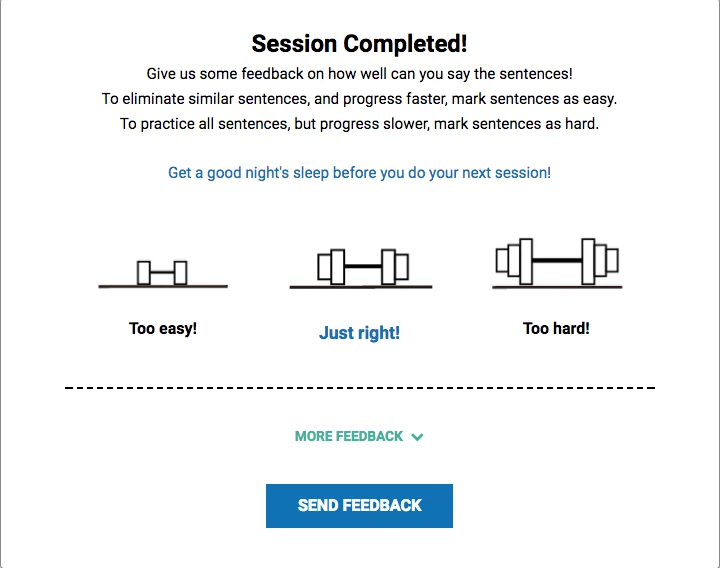The image size is (720, 568).
Task: Click the dashed divider line
Action: (359, 387)
